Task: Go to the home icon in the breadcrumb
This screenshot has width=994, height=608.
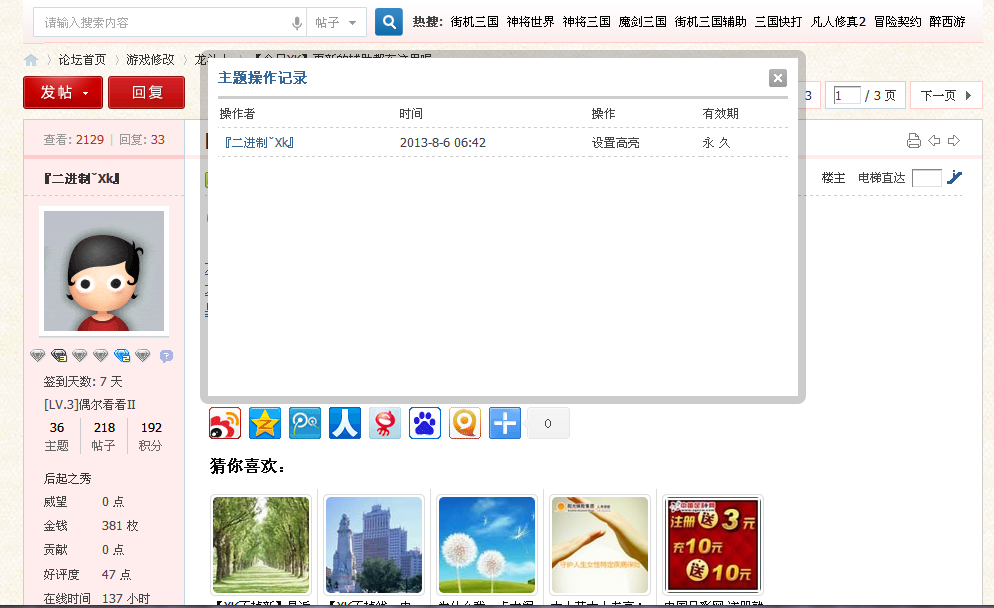Action: point(31,60)
